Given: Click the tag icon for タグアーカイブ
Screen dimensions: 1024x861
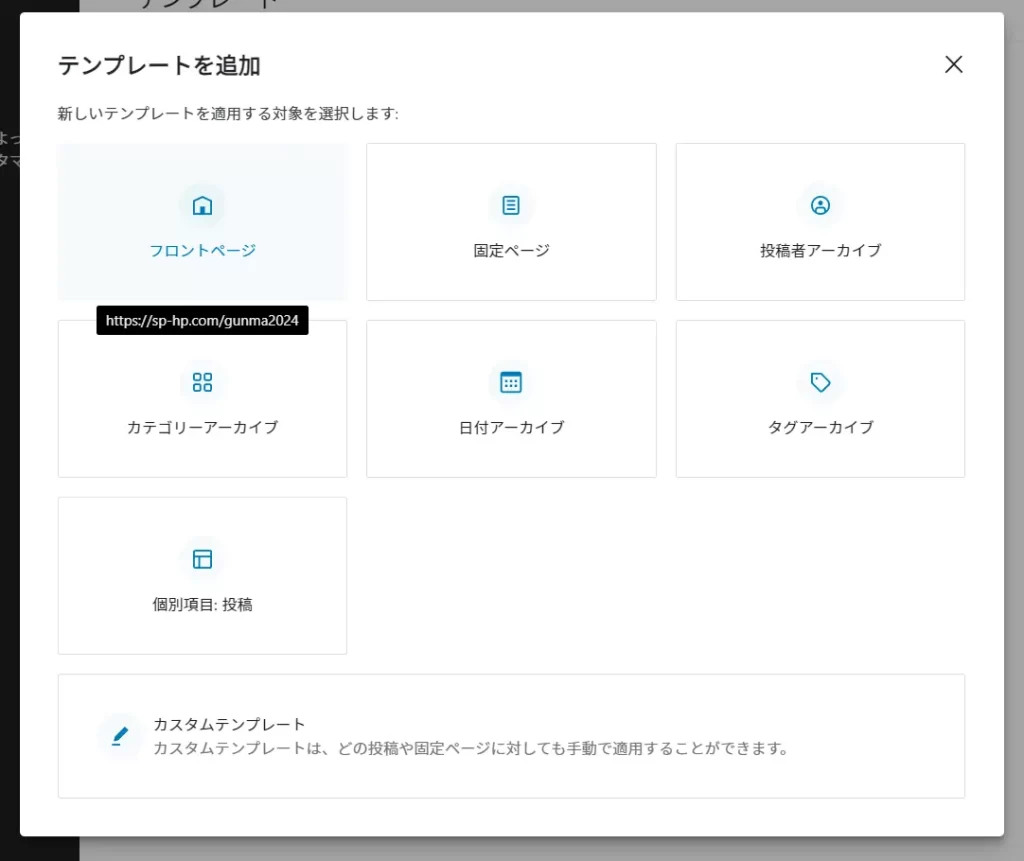Looking at the screenshot, I should point(820,382).
